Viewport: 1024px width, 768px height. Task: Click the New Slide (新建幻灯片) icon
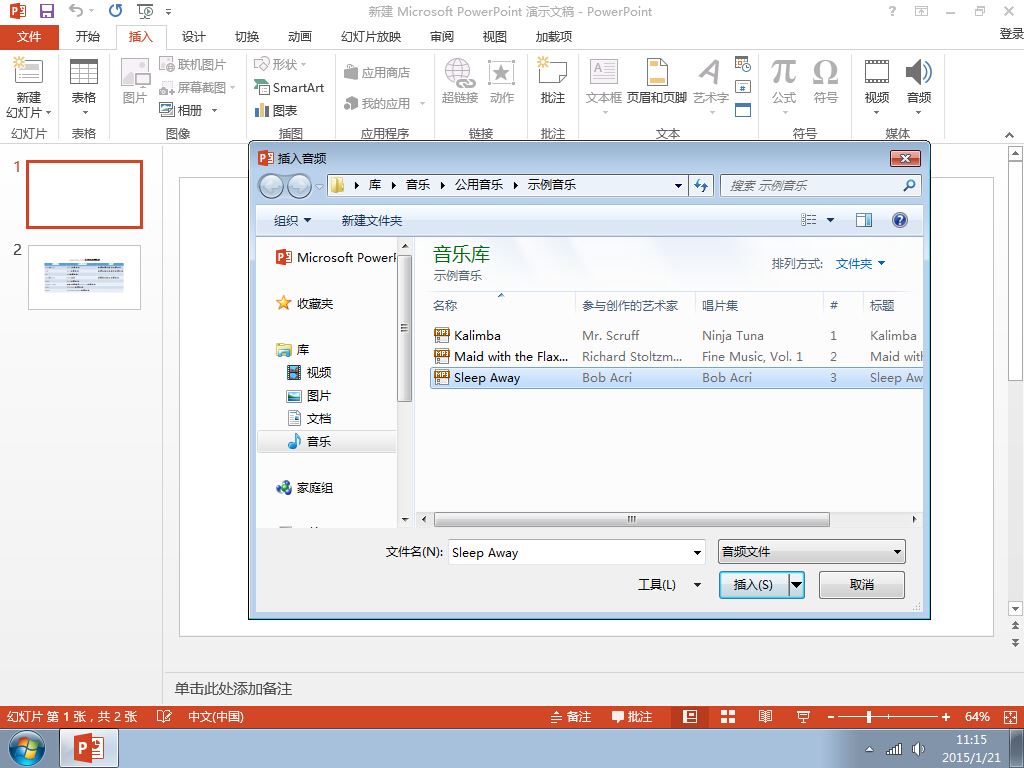pos(28,72)
